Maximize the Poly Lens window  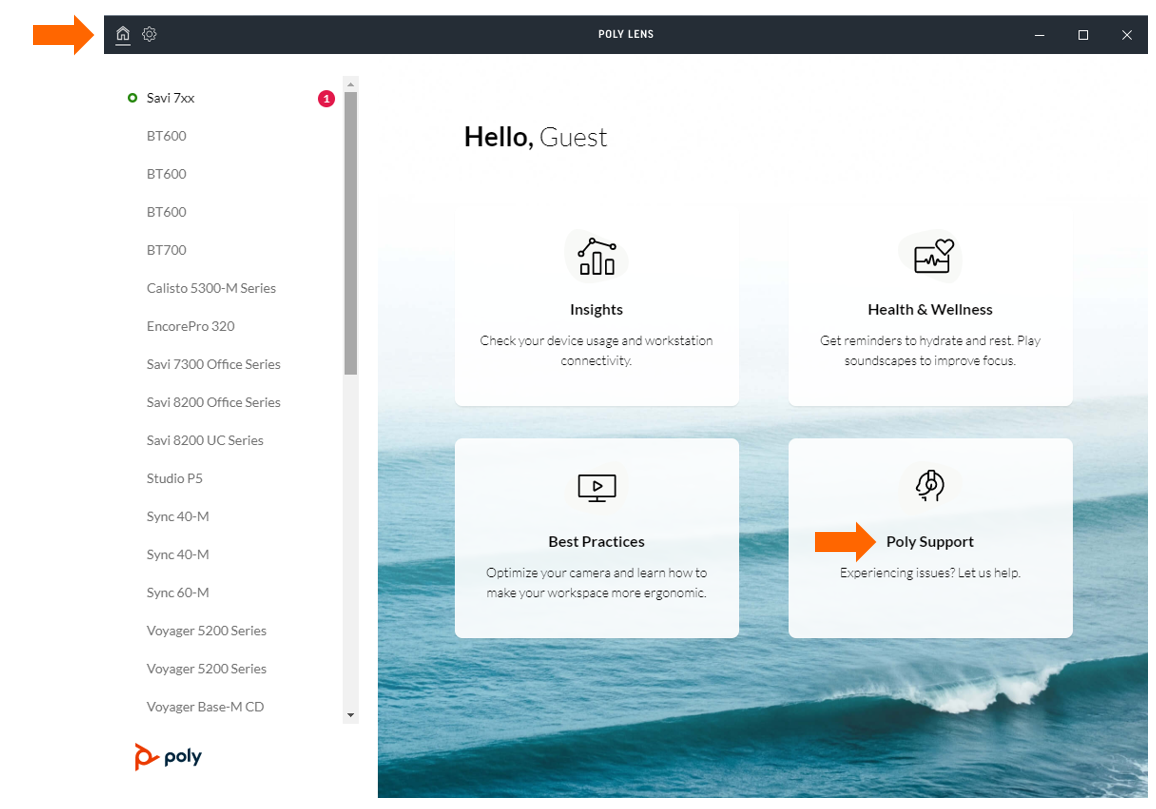1082,35
